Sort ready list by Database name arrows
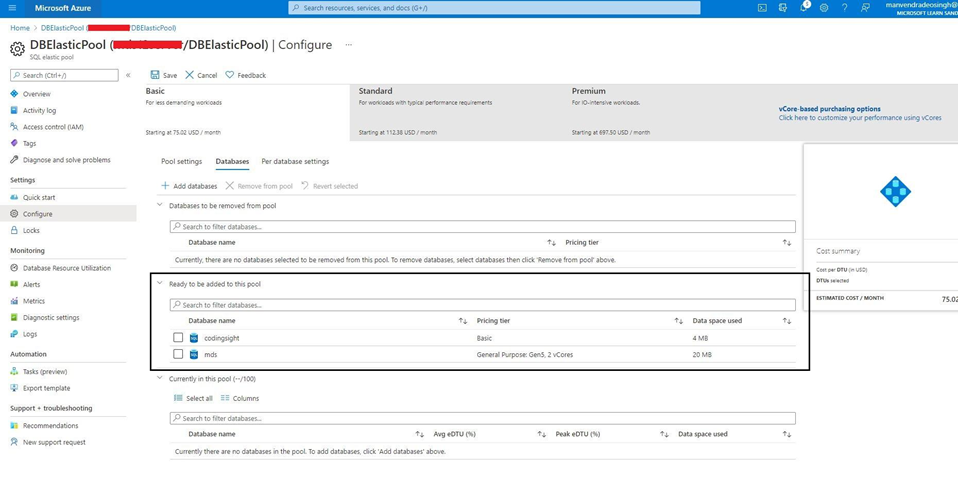Image resolution: width=958 pixels, height=477 pixels. 463,321
